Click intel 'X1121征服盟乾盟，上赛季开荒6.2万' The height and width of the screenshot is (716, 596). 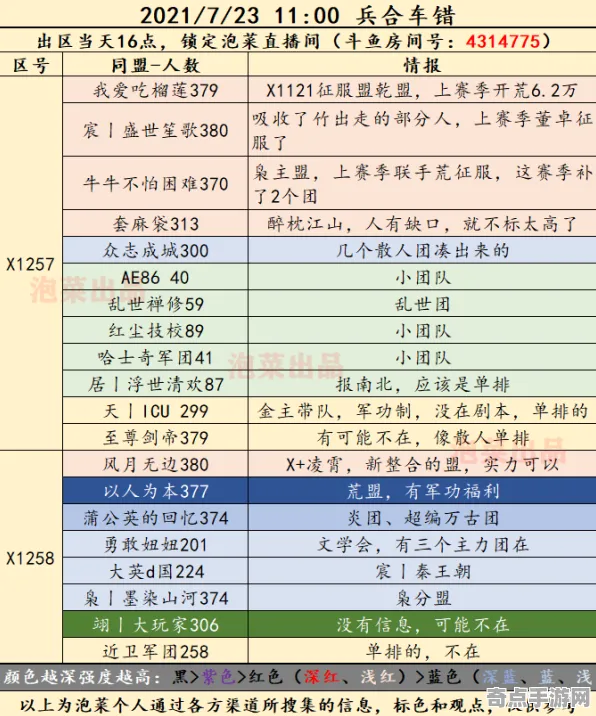tap(422, 90)
